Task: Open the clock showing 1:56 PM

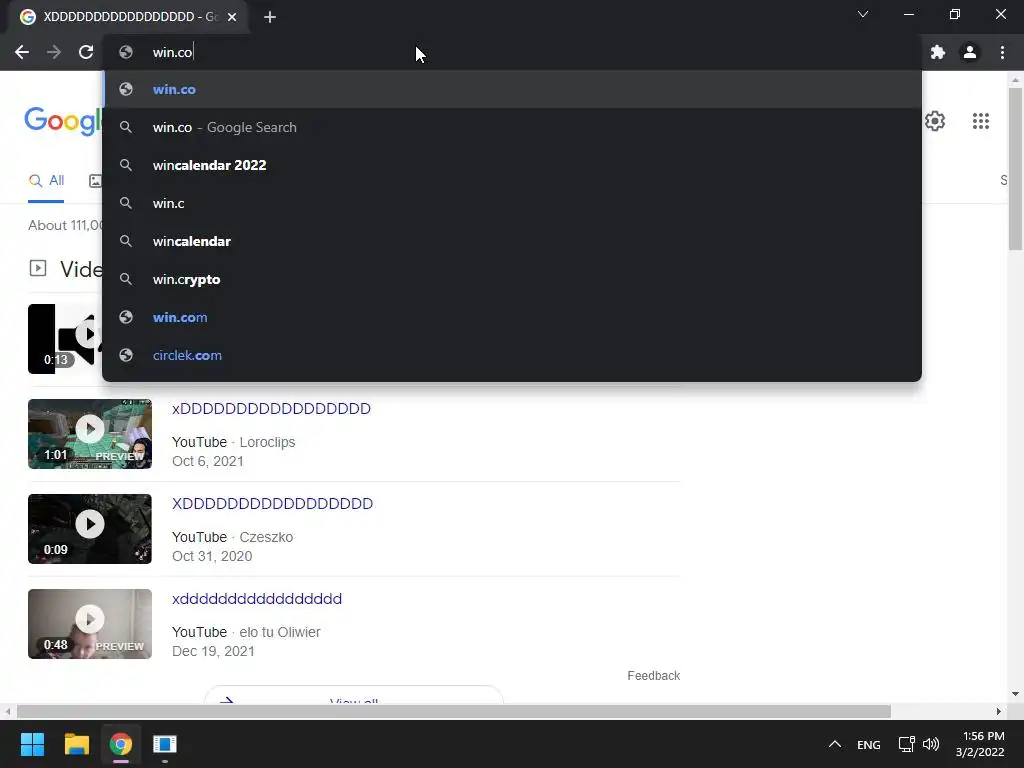Action: coord(980,744)
